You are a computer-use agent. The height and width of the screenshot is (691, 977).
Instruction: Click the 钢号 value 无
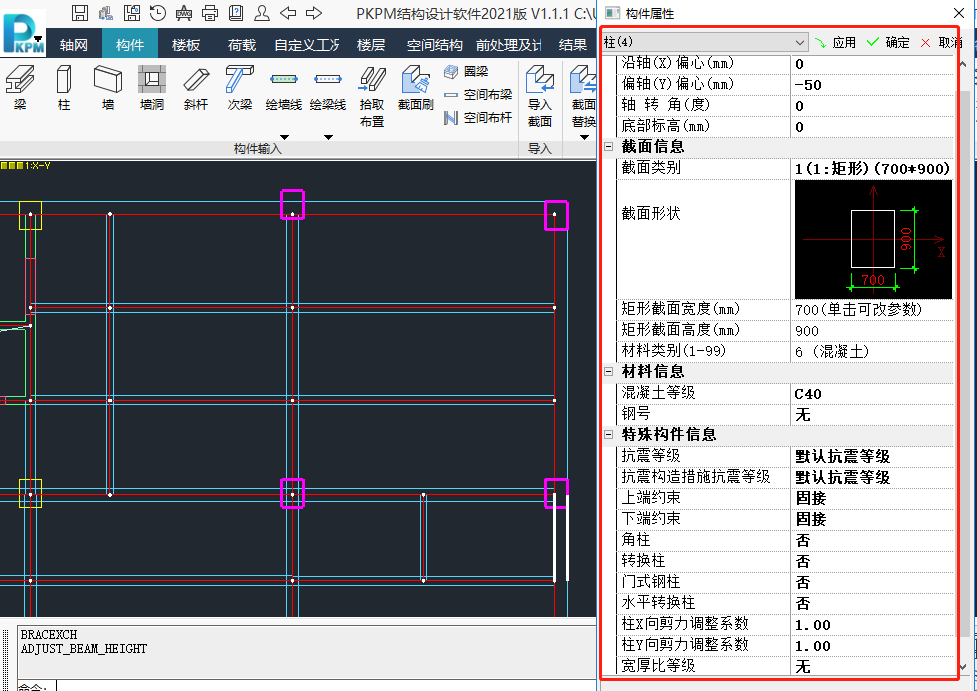pyautogui.click(x=873, y=415)
